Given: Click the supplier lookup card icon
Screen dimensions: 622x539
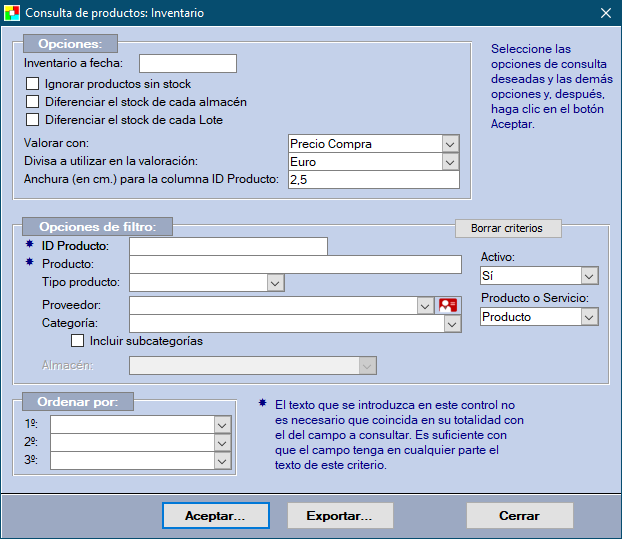Looking at the screenshot, I should click(447, 305).
